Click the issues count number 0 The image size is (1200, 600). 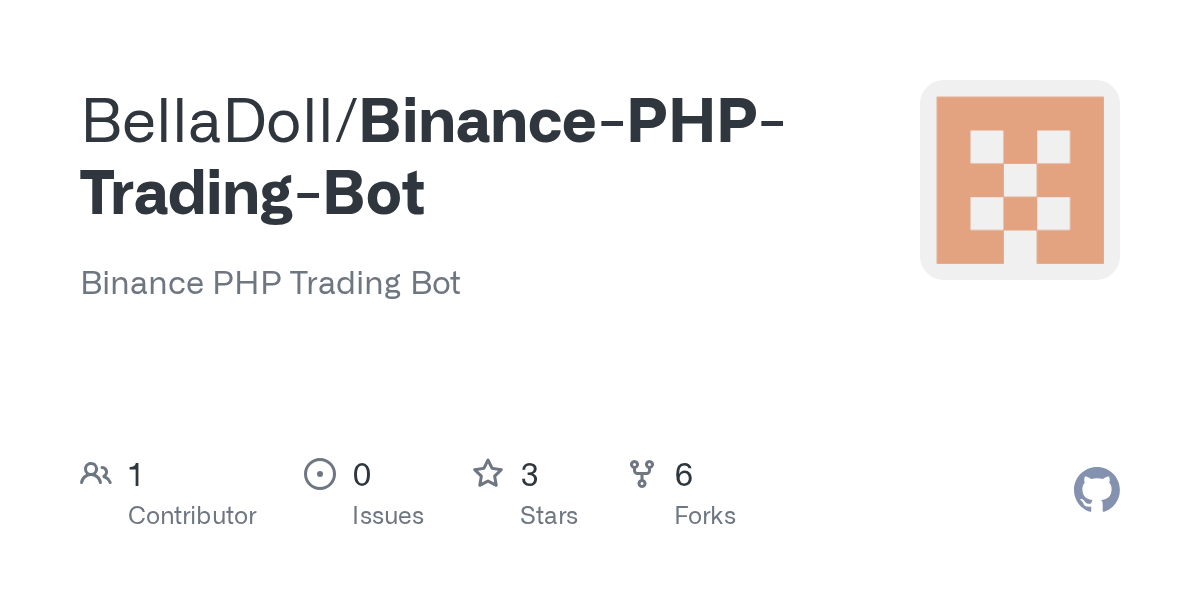[362, 474]
